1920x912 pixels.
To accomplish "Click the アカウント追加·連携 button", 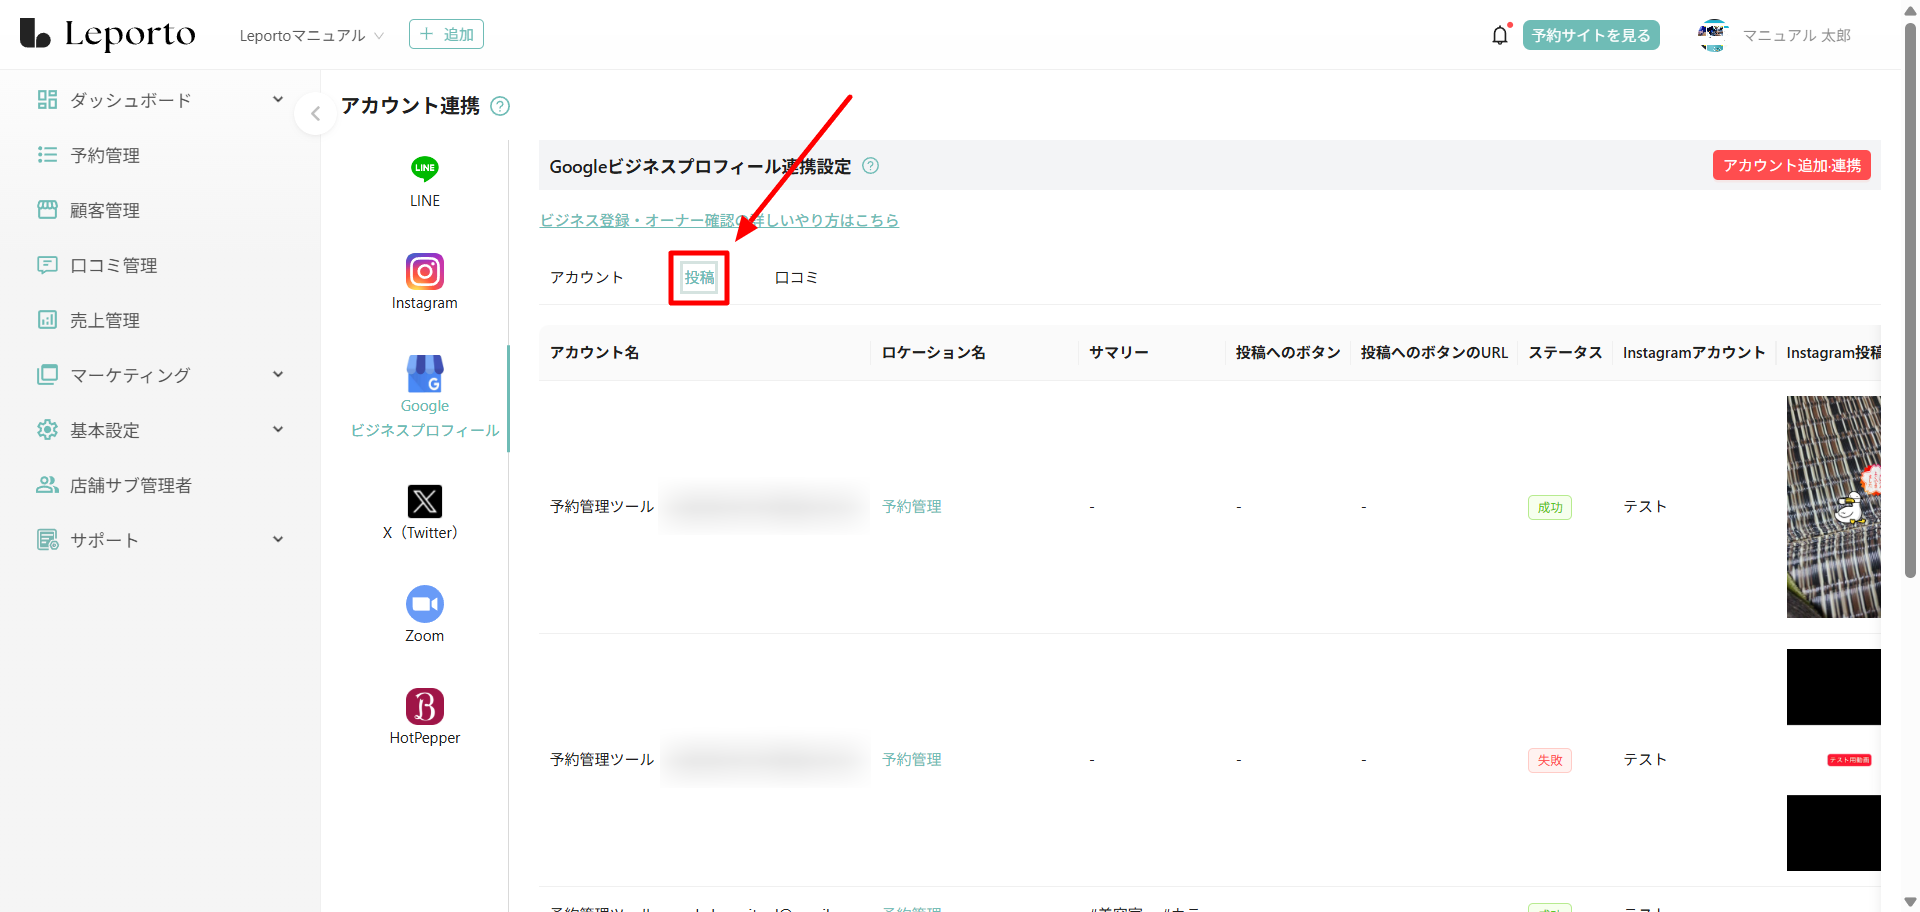I will (x=1791, y=166).
